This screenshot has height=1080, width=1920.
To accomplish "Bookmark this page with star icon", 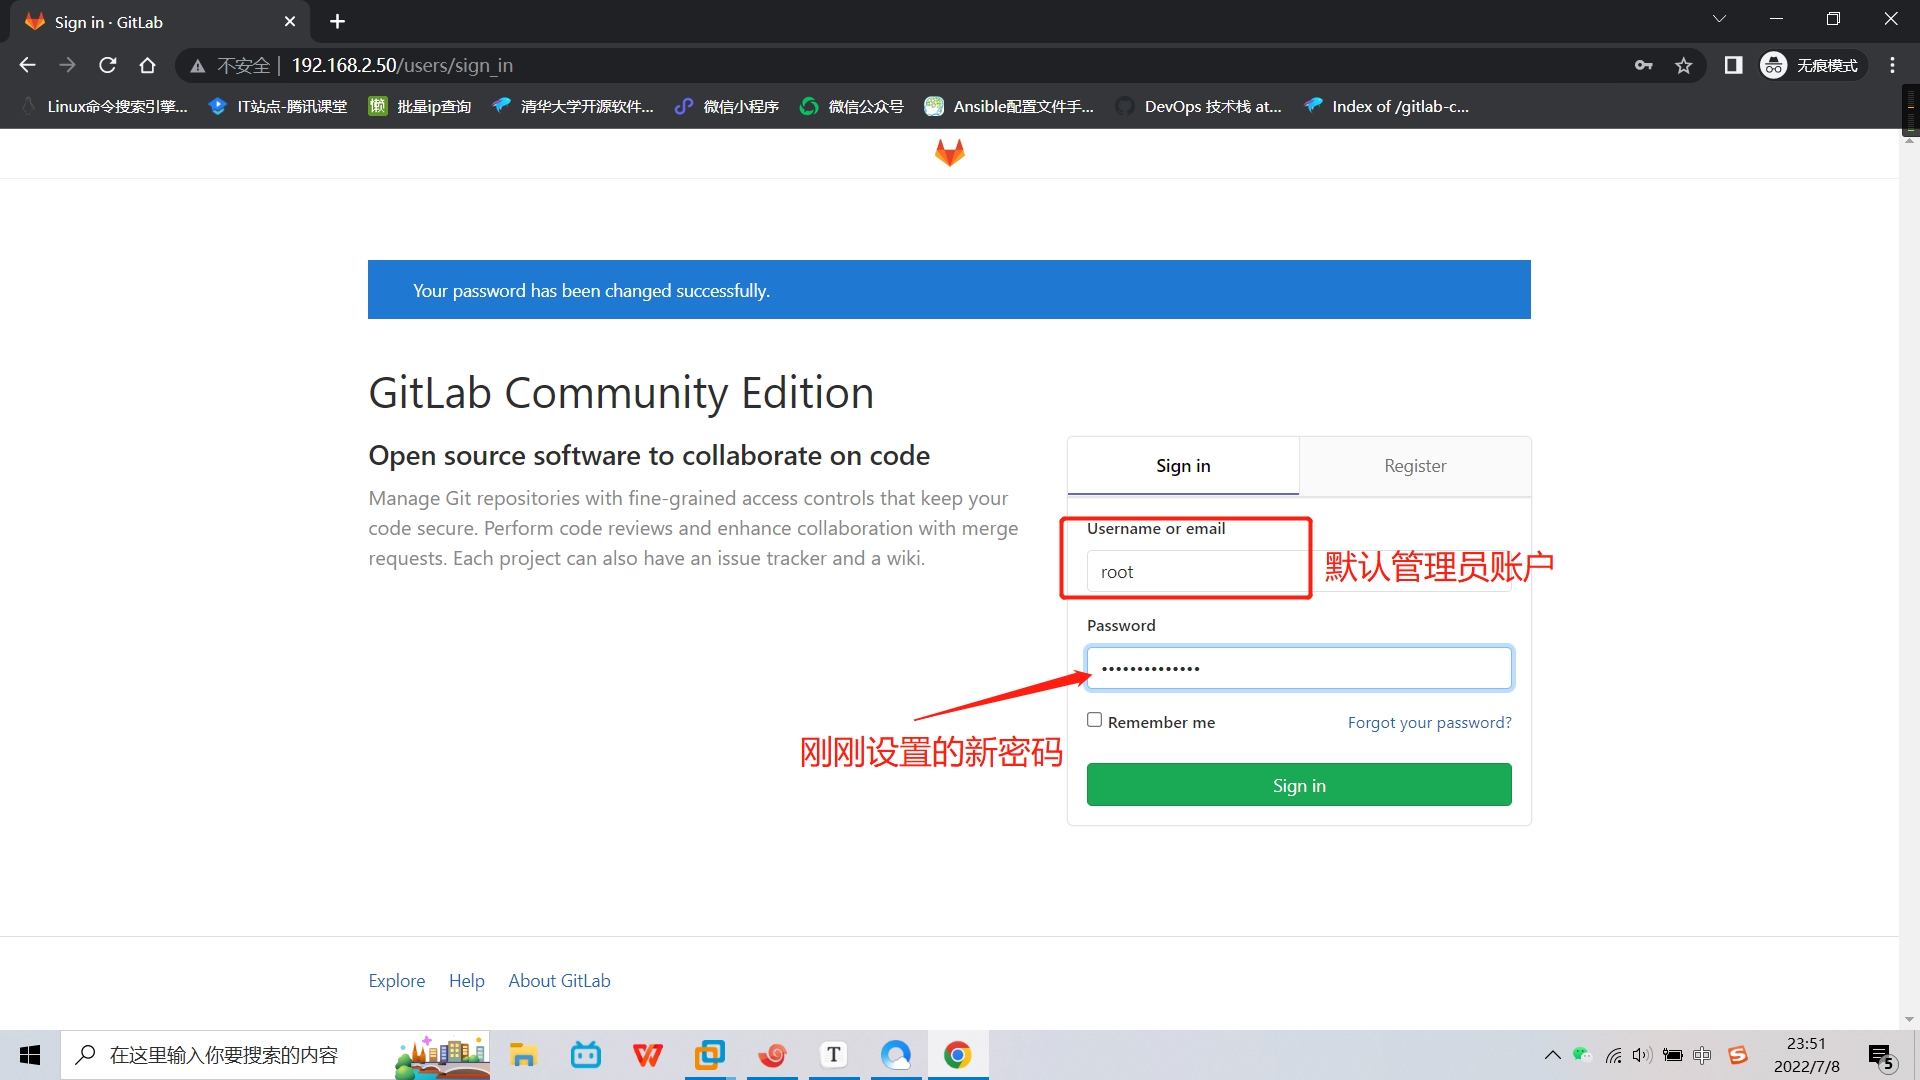I will 1684,65.
